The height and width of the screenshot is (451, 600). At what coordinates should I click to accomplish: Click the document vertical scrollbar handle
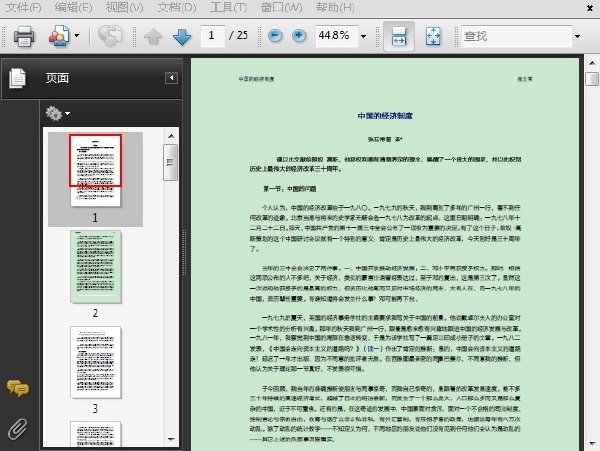(592, 79)
